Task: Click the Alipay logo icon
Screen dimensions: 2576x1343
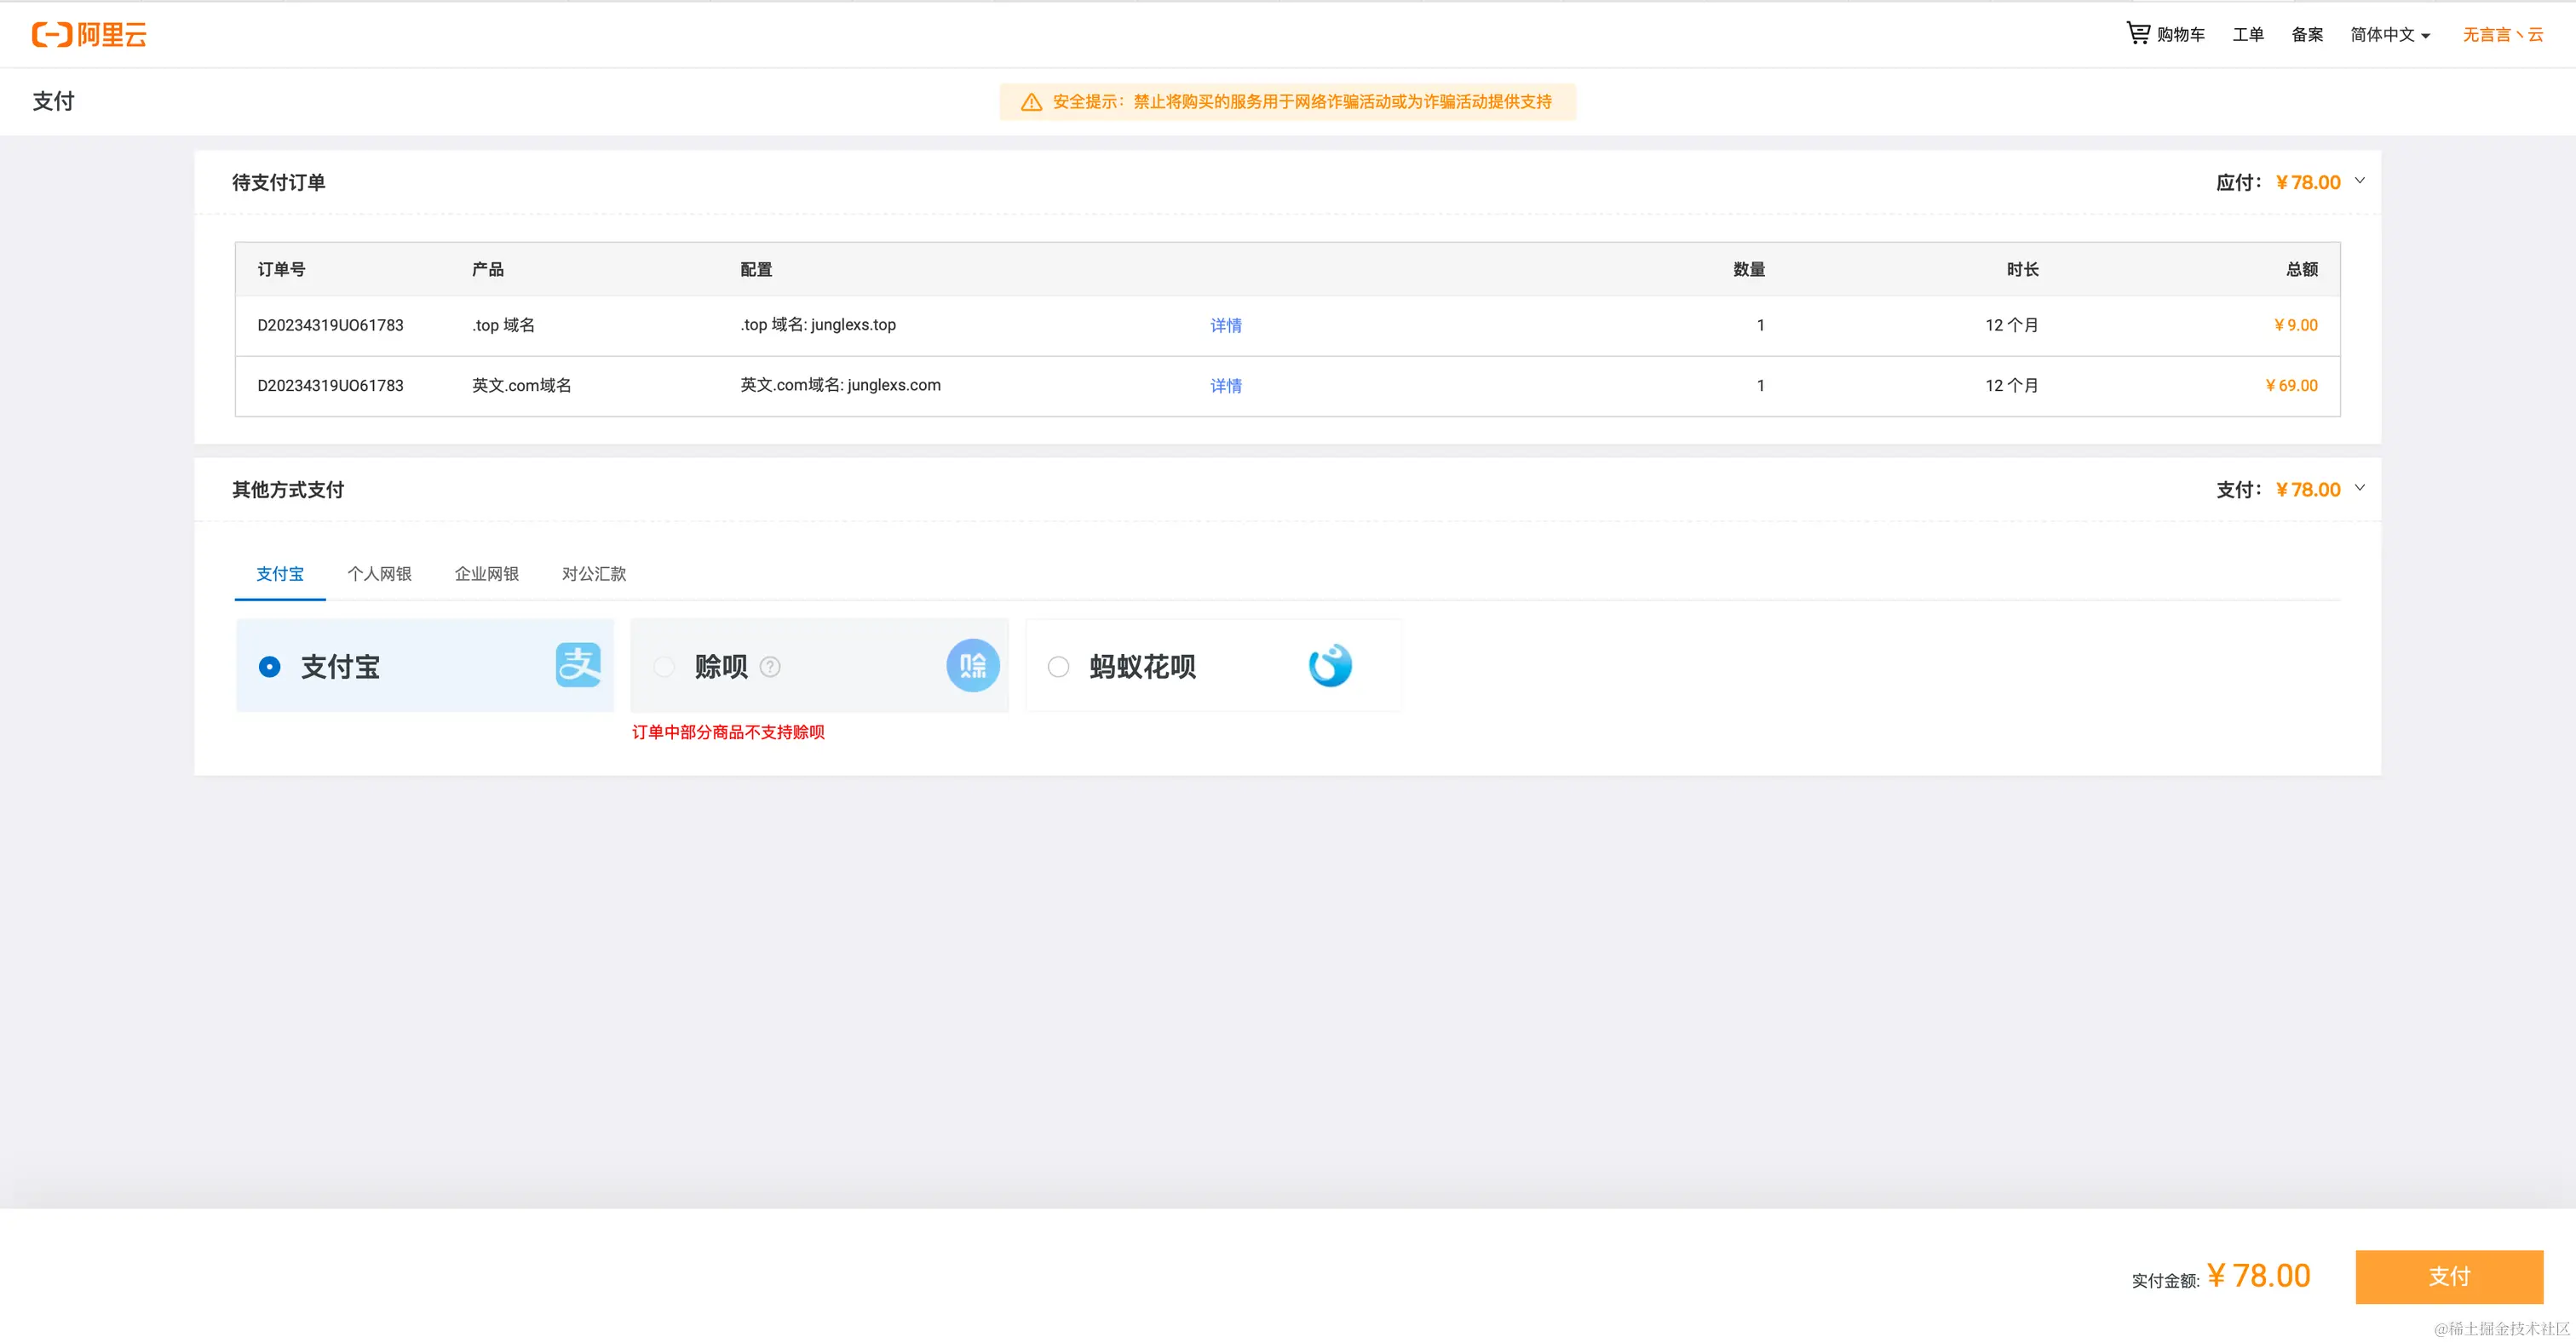Action: click(x=578, y=665)
